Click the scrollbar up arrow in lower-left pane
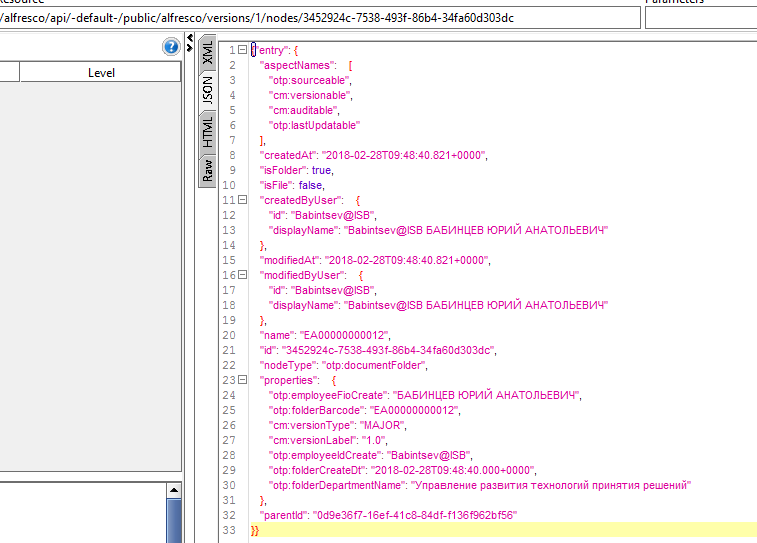This screenshot has height=543, width=757. pos(174,490)
